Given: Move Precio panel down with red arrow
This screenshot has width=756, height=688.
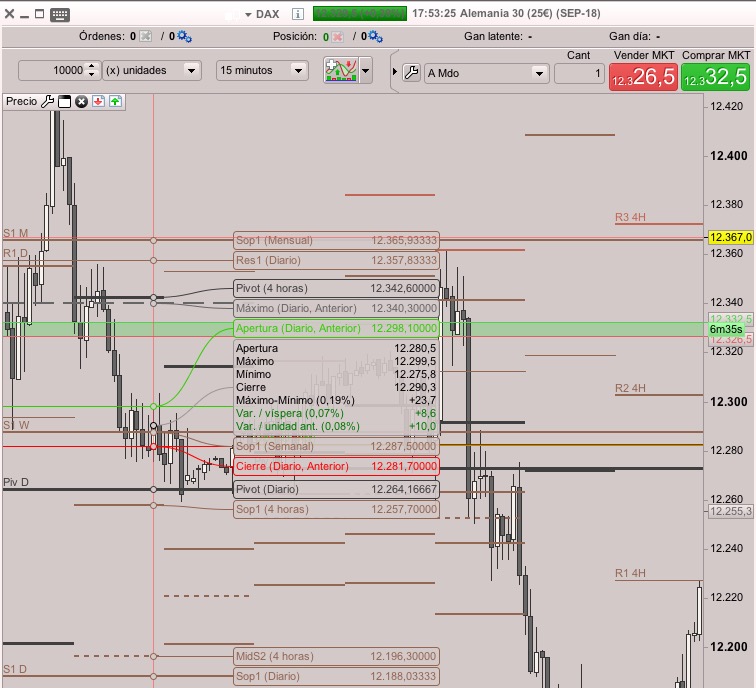Looking at the screenshot, I should point(98,101).
